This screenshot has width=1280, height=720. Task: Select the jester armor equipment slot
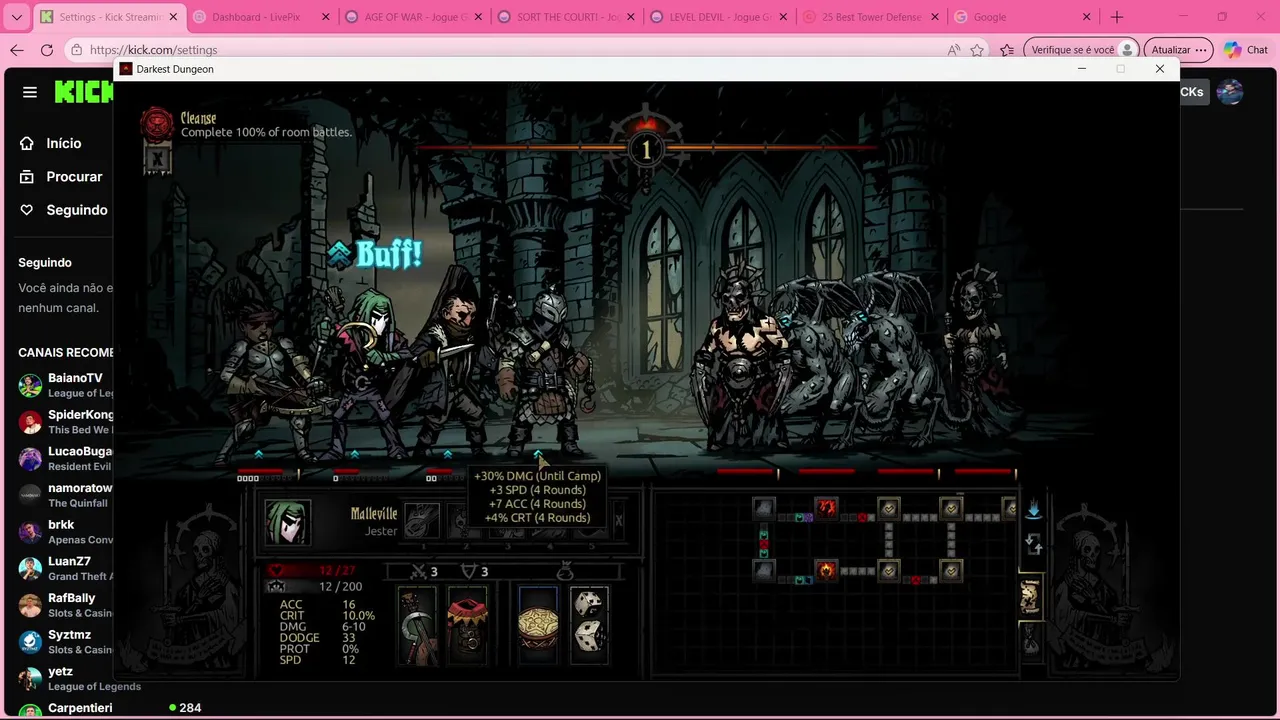467,626
